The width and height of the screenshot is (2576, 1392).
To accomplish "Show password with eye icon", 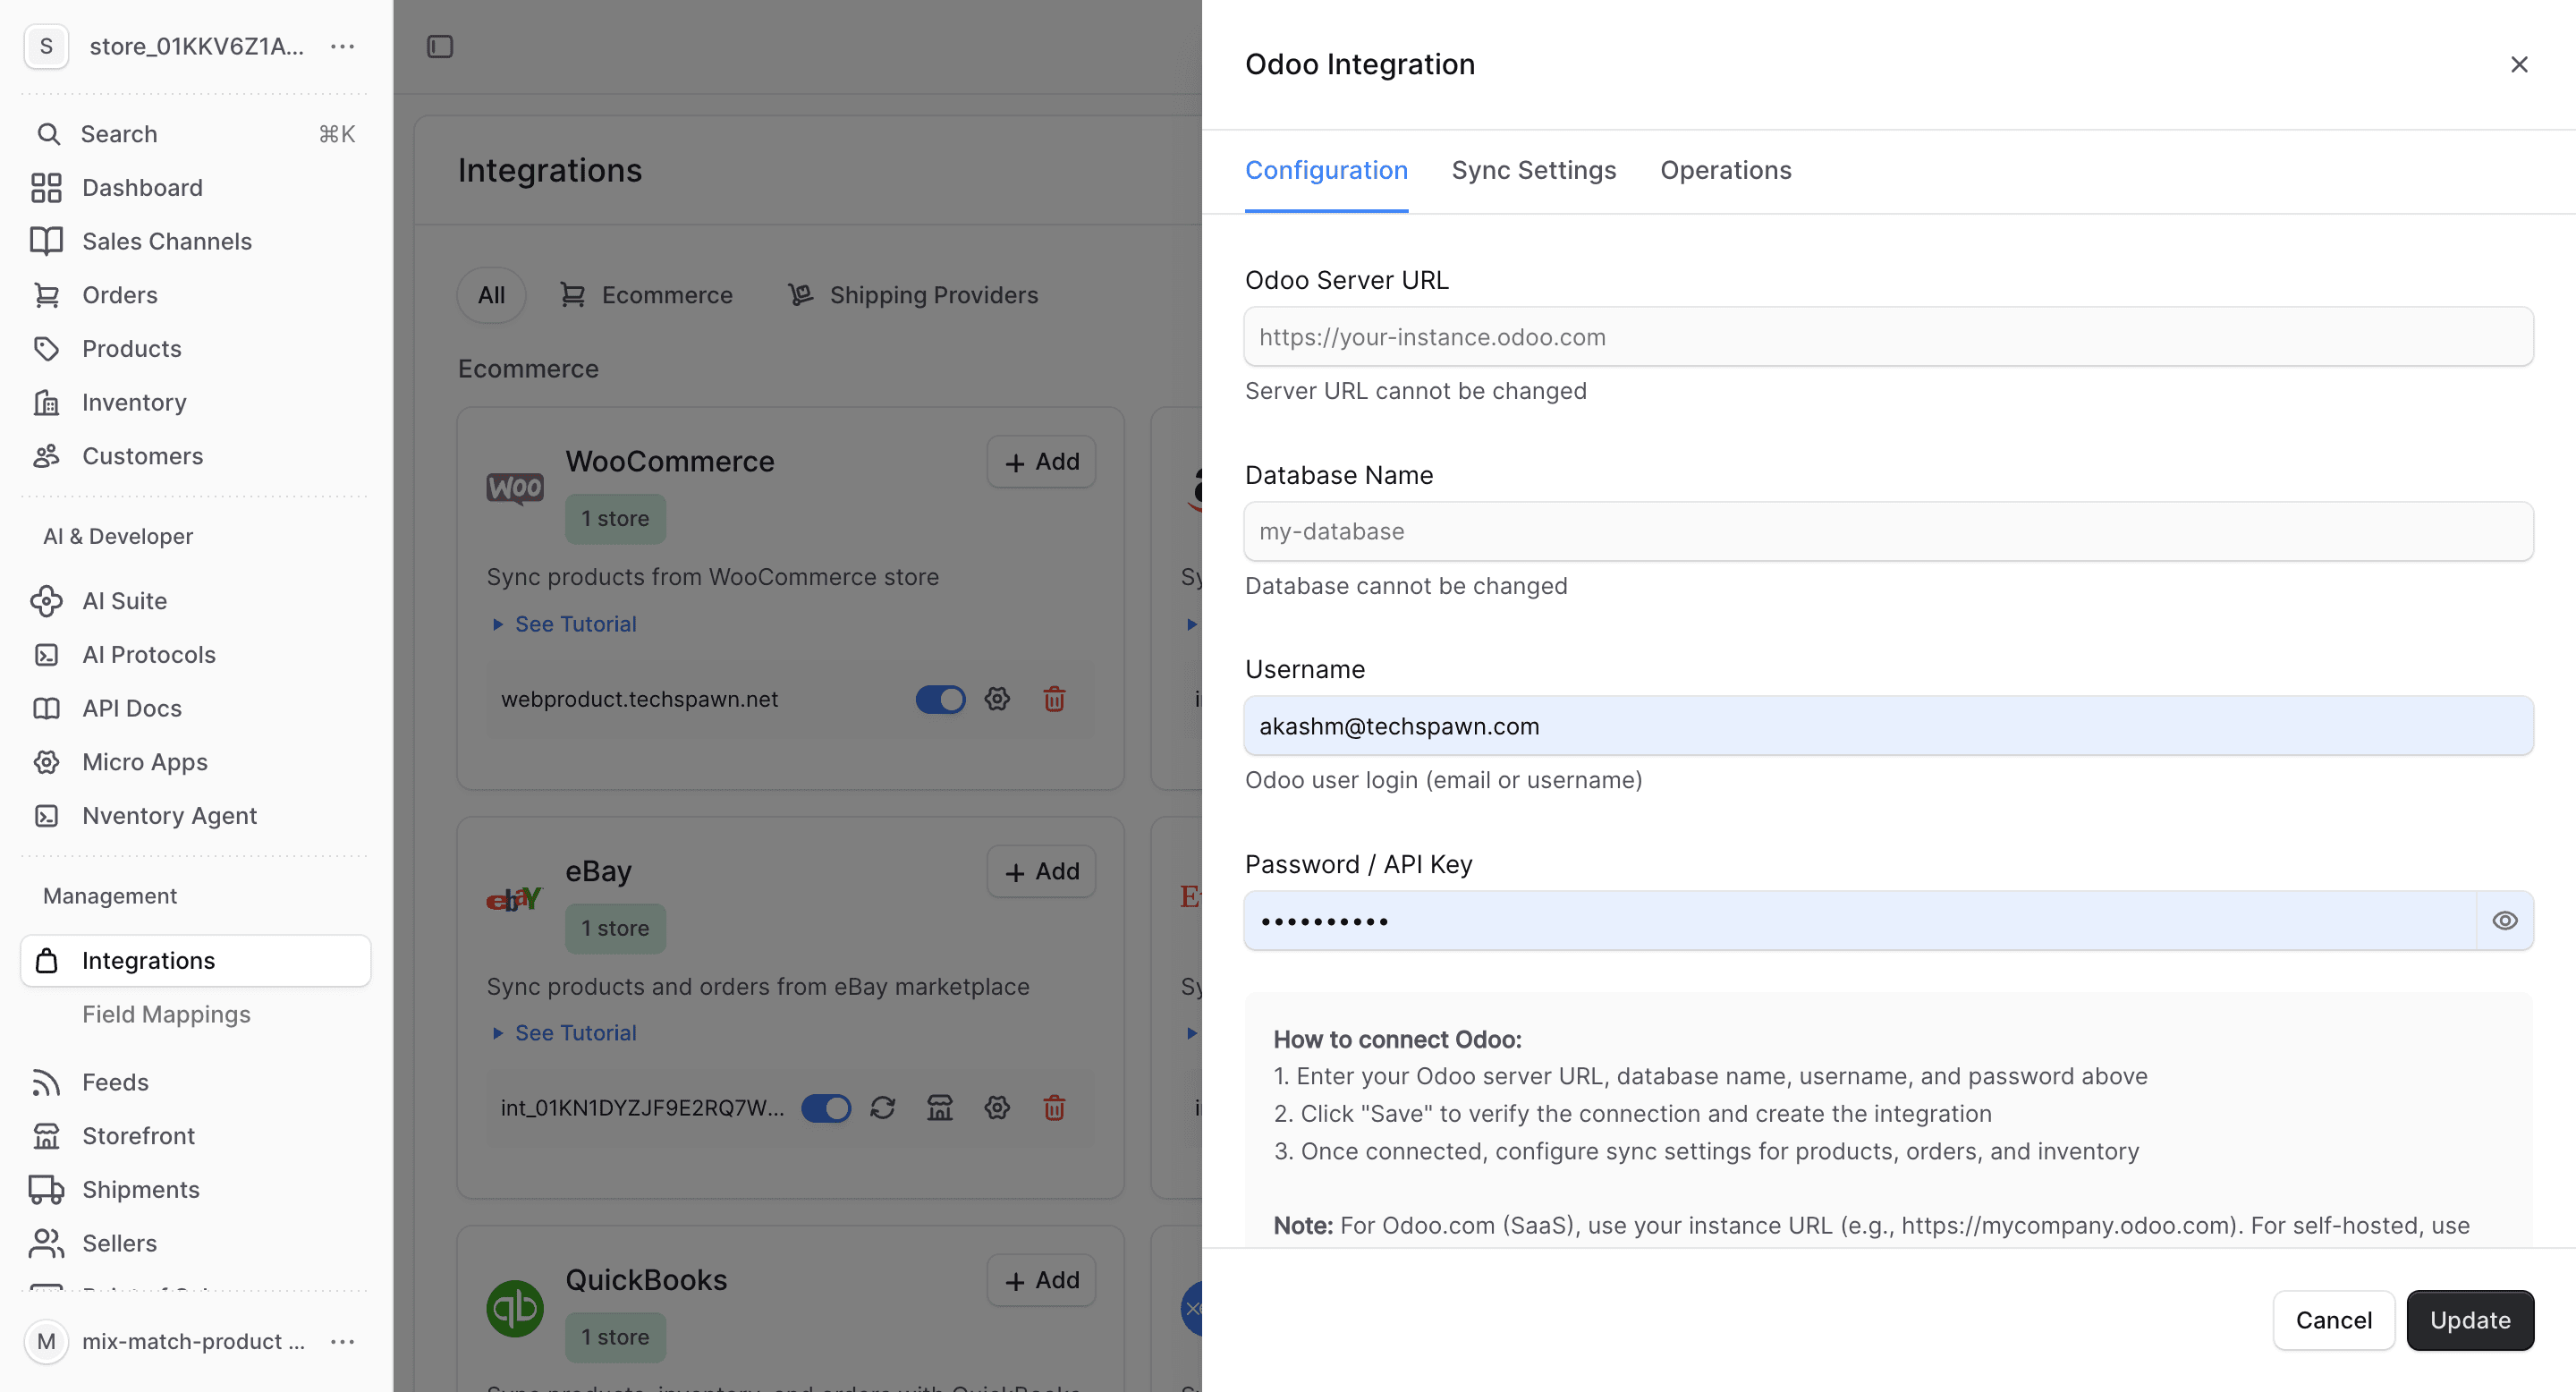I will [x=2504, y=921].
